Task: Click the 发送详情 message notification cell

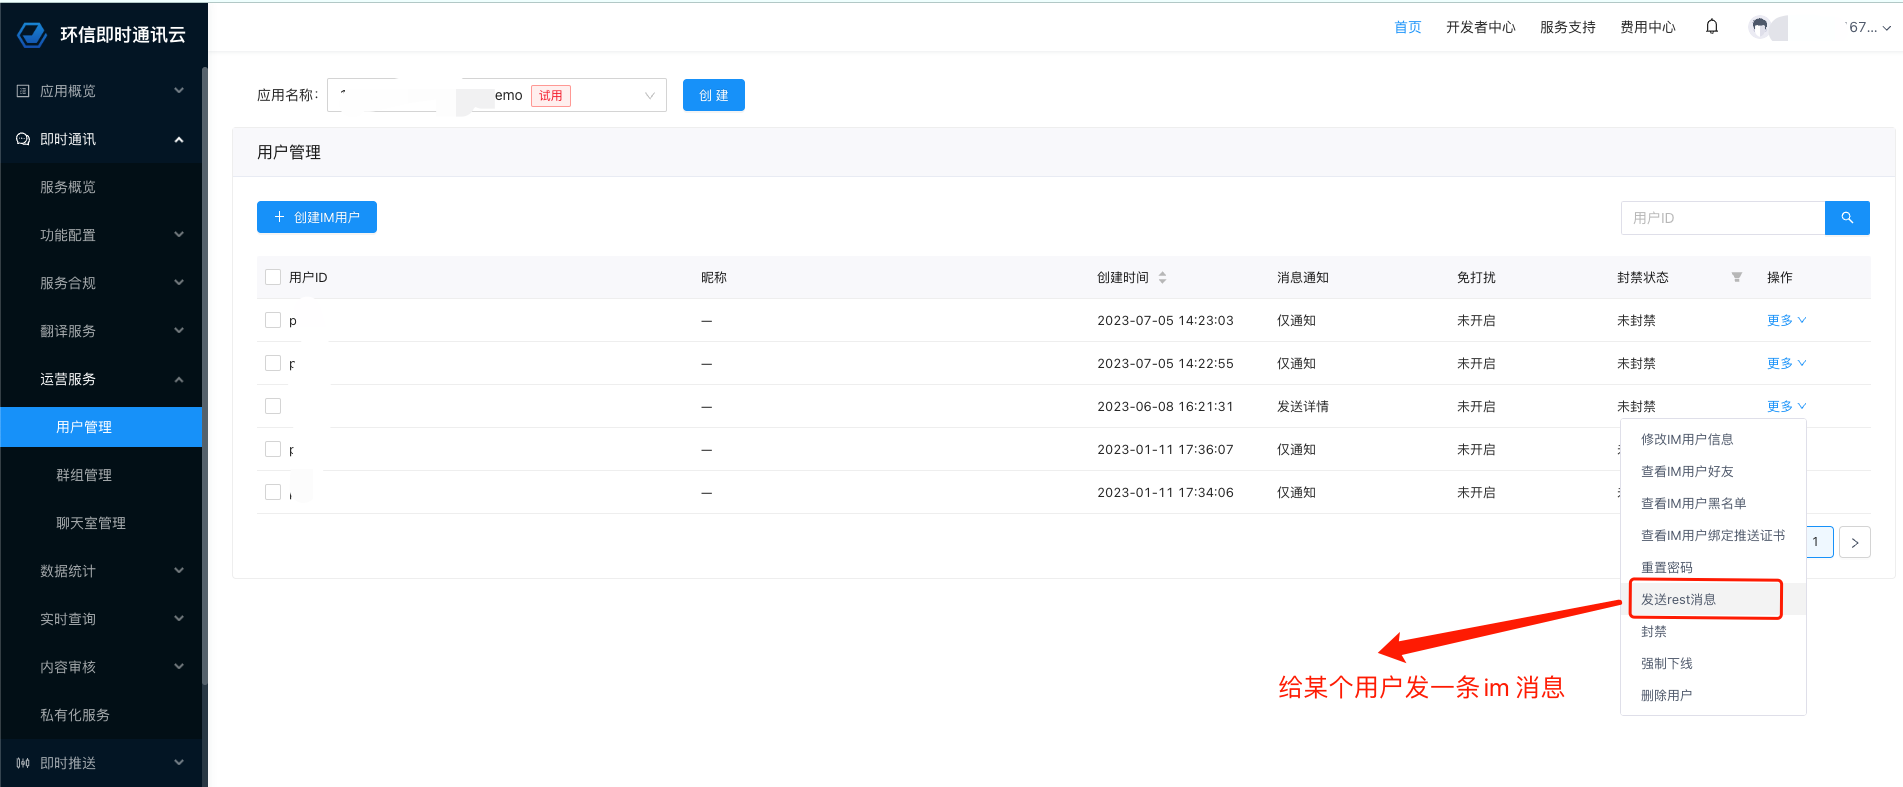Action: click(1302, 406)
